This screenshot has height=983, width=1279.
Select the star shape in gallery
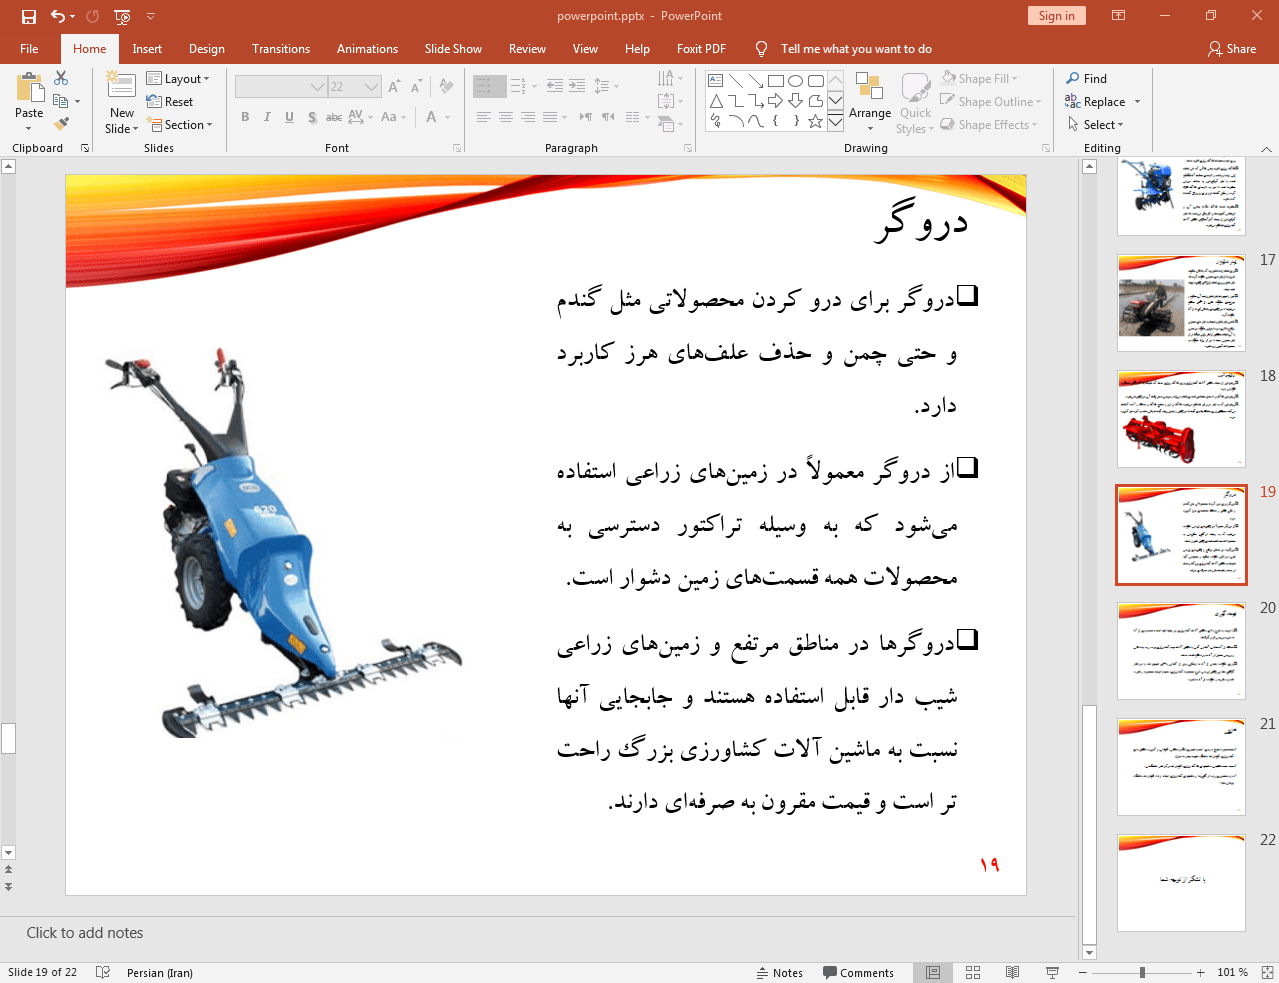(816, 121)
